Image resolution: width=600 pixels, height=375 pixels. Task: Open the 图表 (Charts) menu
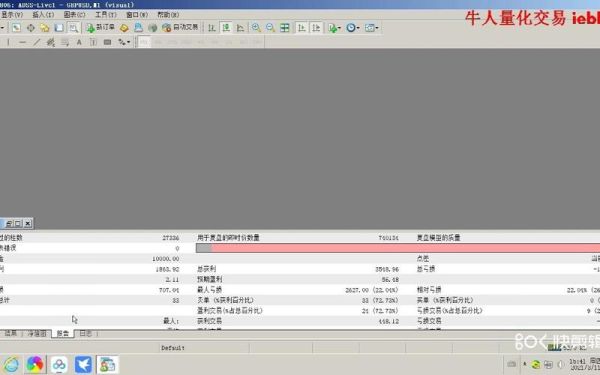click(x=74, y=15)
